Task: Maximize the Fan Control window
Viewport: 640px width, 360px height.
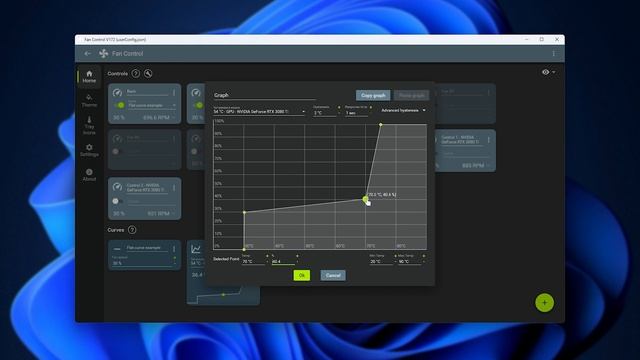Action: point(542,40)
